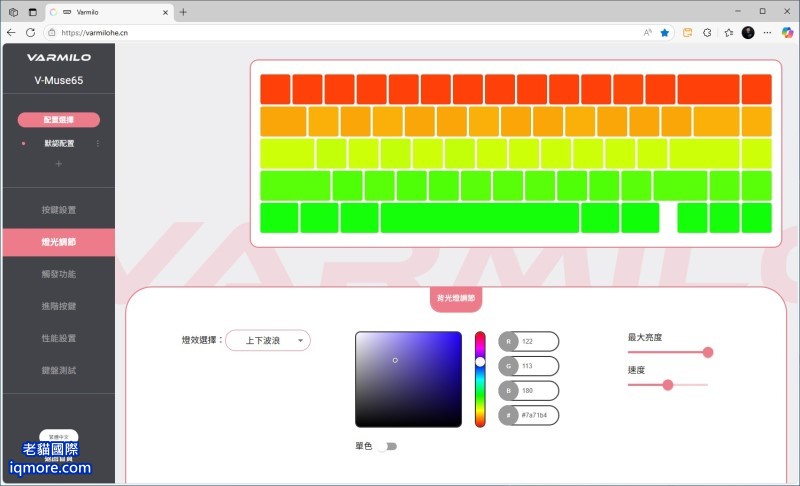Image resolution: width=800 pixels, height=486 pixels.
Task: Select the Varmilo tab in the browser
Action: [x=108, y=12]
